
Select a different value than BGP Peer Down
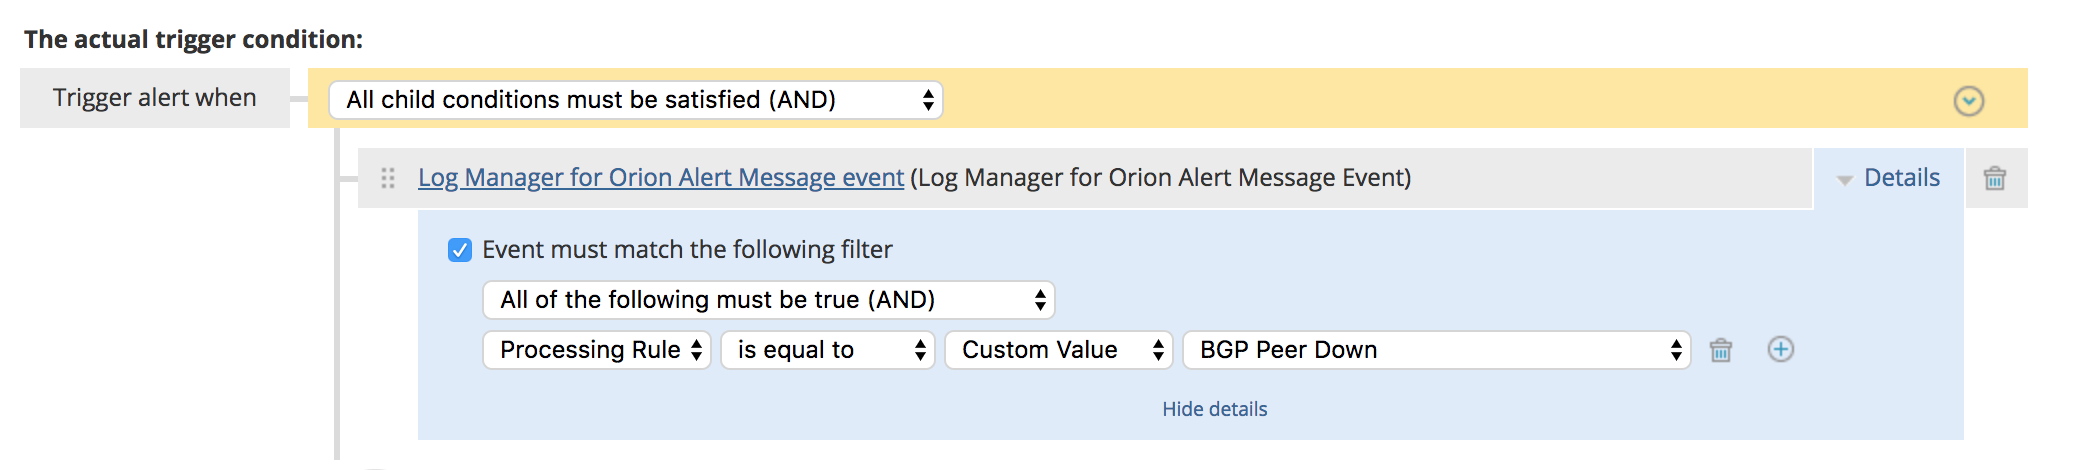1437,350
